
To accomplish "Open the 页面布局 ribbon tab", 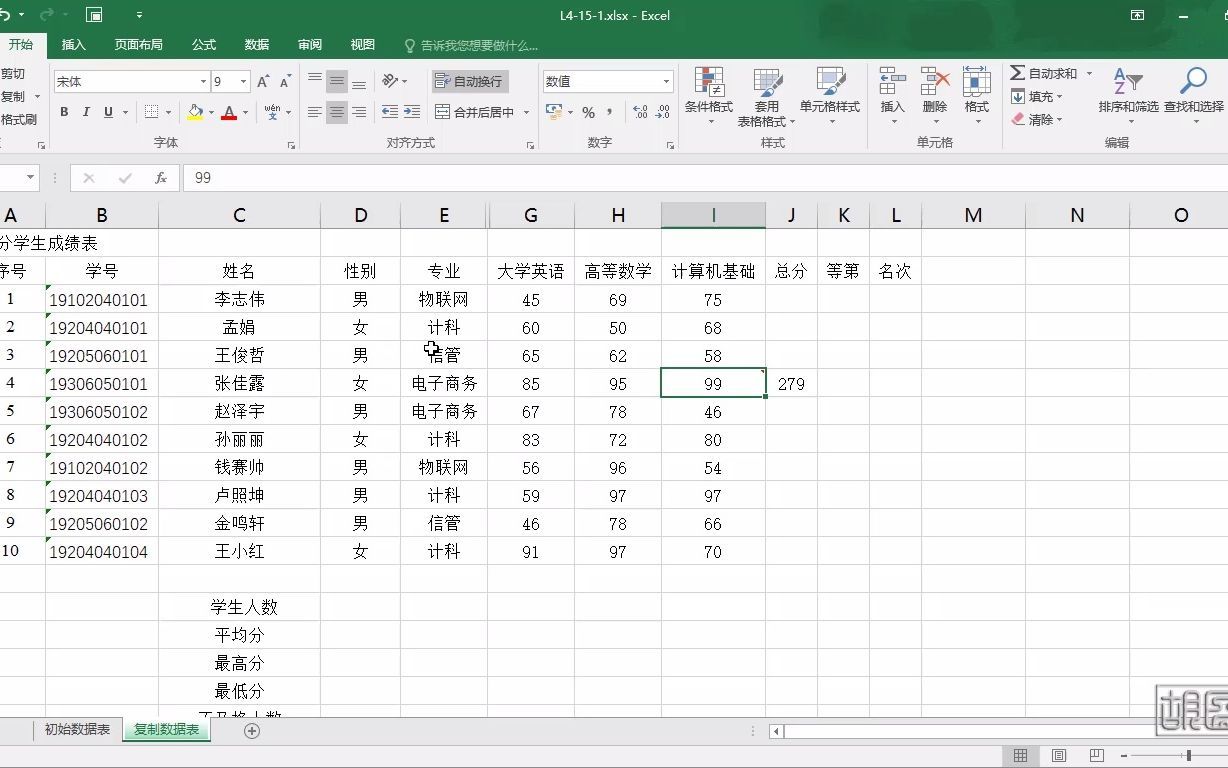I will pyautogui.click(x=138, y=45).
